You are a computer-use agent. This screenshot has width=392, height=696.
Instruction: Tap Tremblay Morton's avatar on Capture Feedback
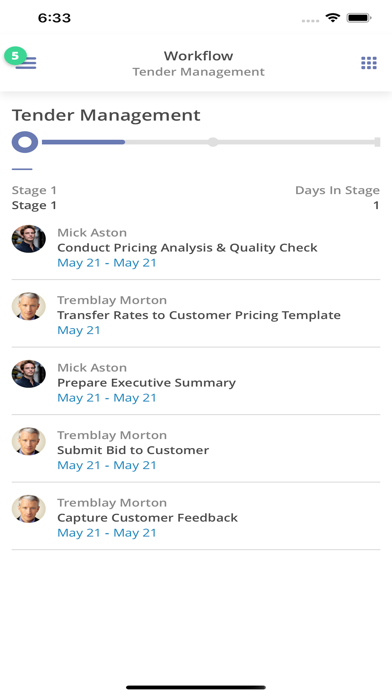(29, 509)
